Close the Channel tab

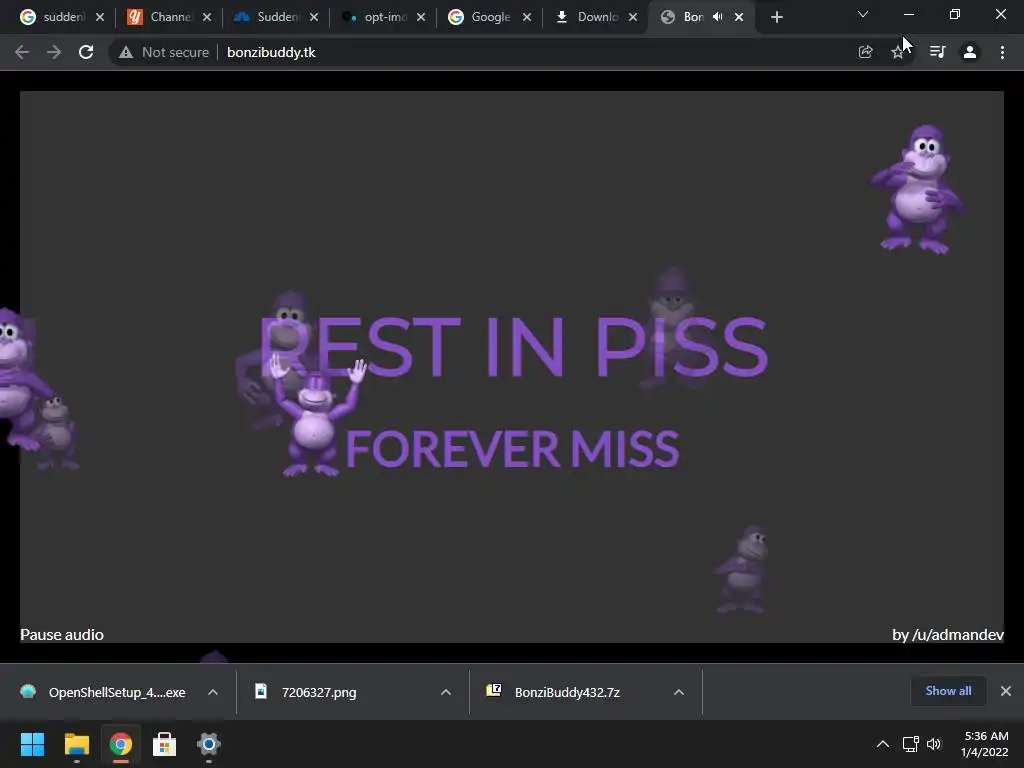click(x=207, y=17)
